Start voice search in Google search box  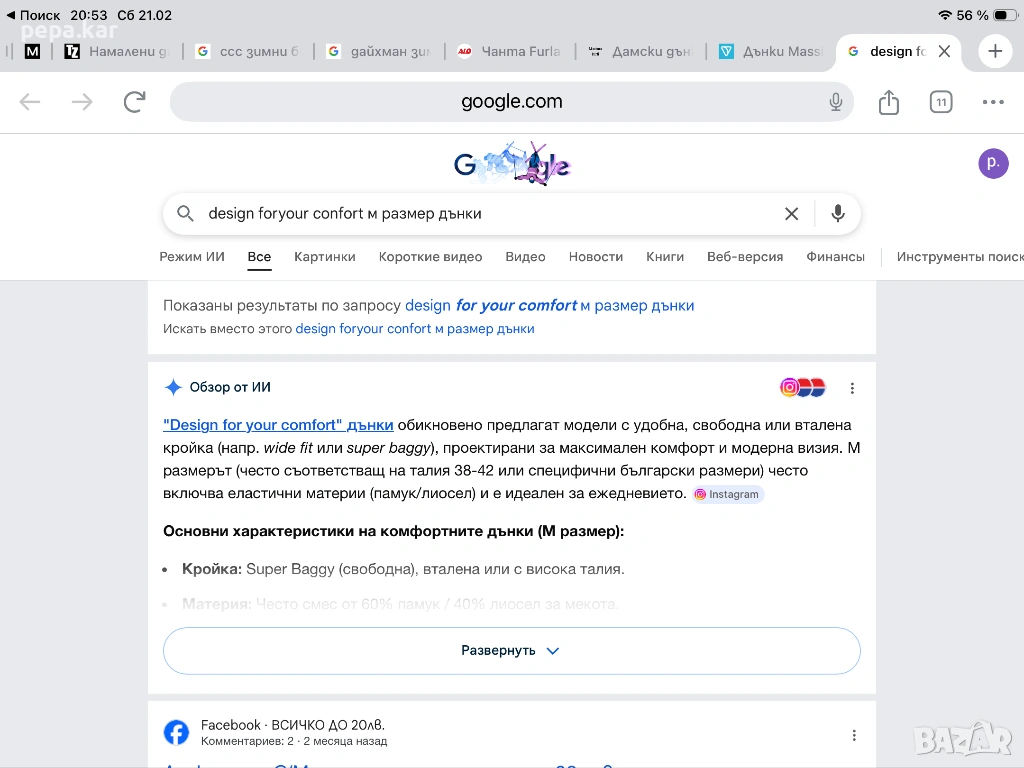point(838,213)
